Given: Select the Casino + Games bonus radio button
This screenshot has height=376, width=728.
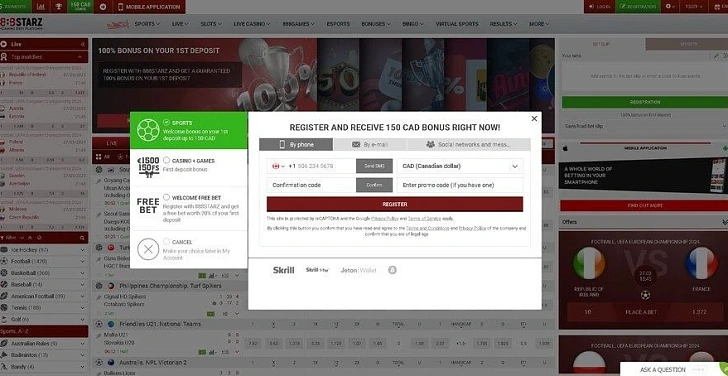Looking at the screenshot, I should pos(166,160).
